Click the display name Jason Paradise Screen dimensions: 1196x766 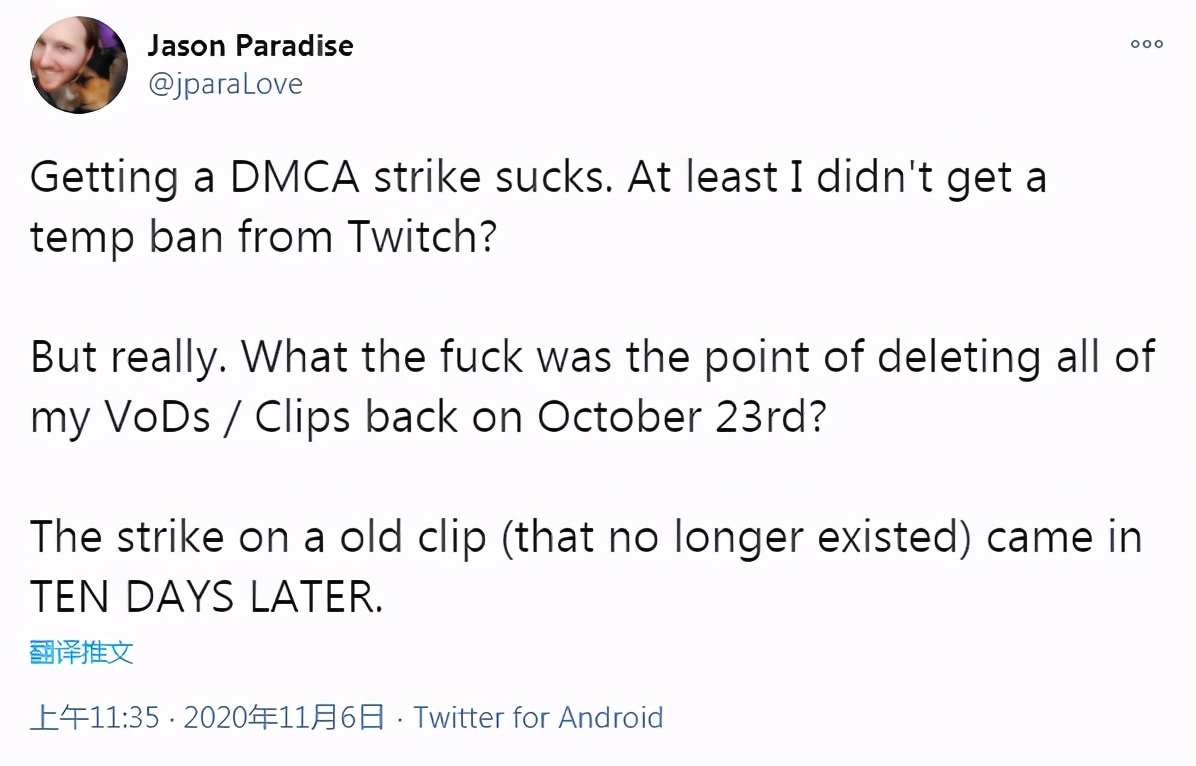pos(251,45)
